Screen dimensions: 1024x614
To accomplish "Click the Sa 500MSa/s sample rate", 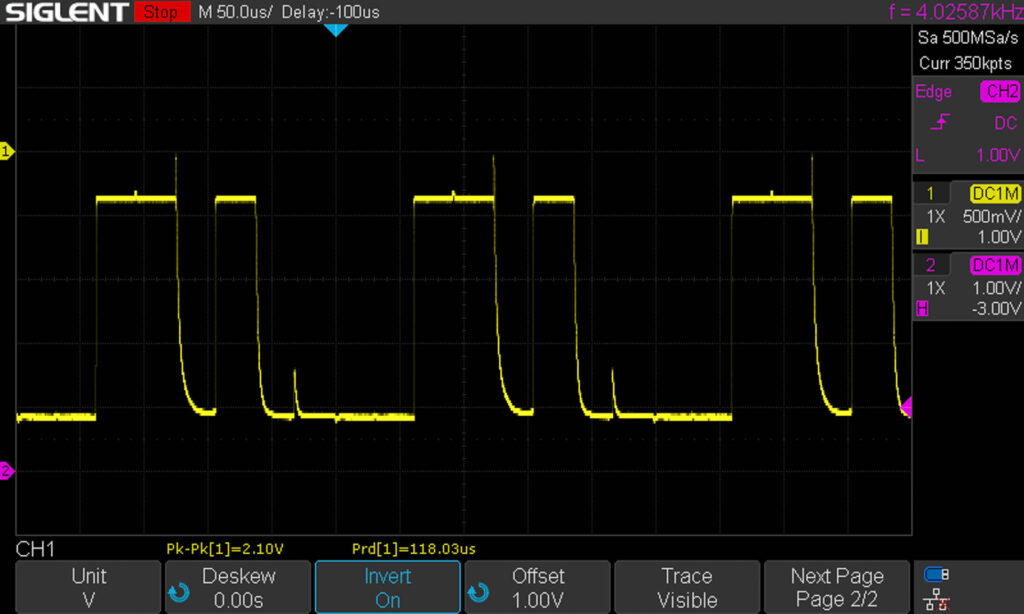I will tap(968, 38).
